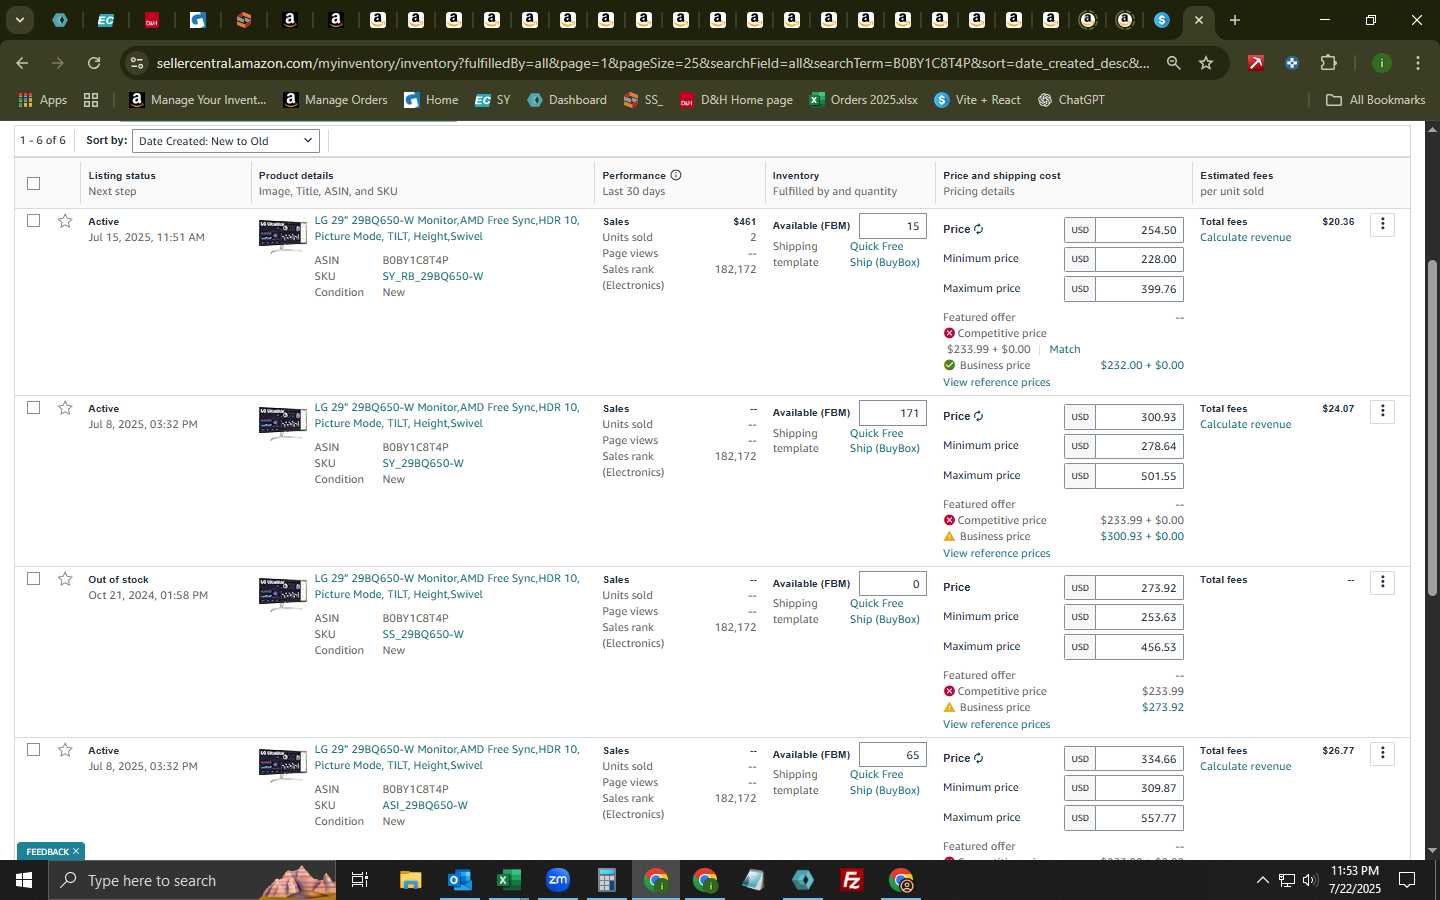This screenshot has height=900, width=1440.
Task: Open the actions menu for the out of stock listing
Action: click(1383, 582)
